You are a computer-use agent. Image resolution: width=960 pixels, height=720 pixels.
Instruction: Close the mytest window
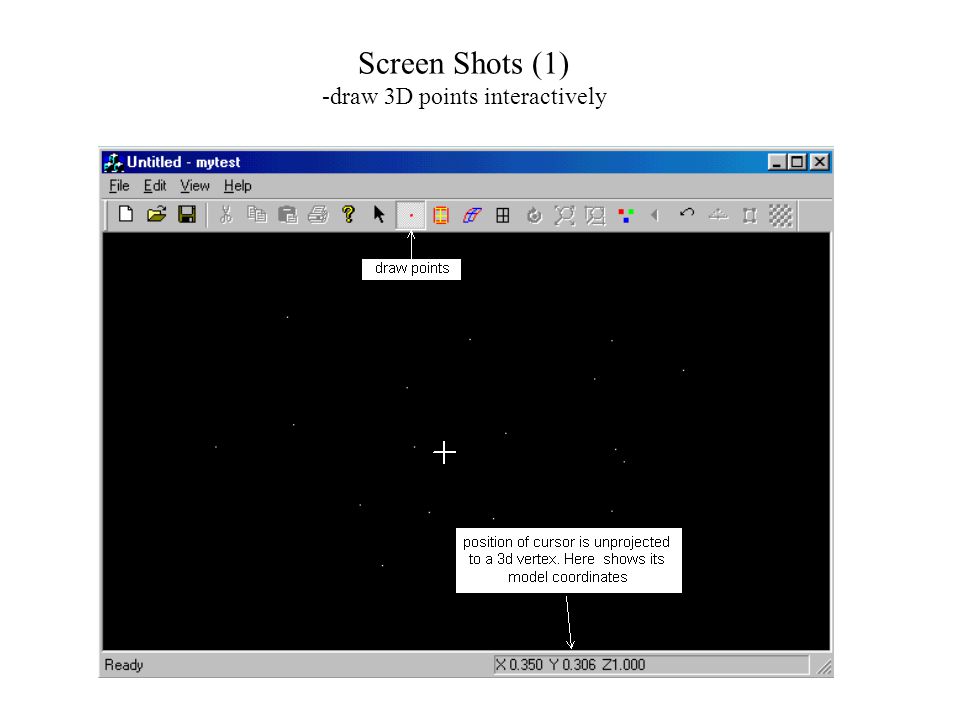[x=819, y=162]
